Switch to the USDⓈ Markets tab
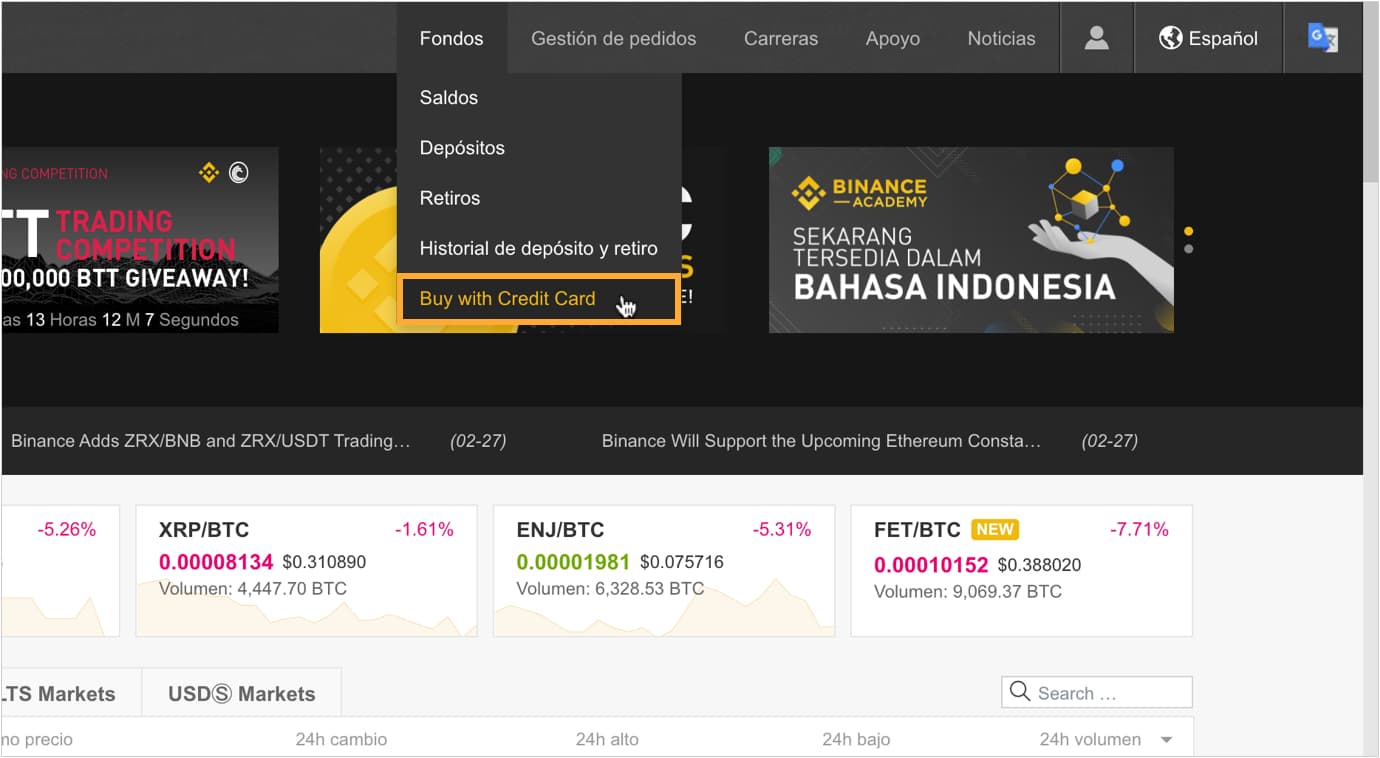Image resolution: width=1380 pixels, height=758 pixels. (242, 693)
